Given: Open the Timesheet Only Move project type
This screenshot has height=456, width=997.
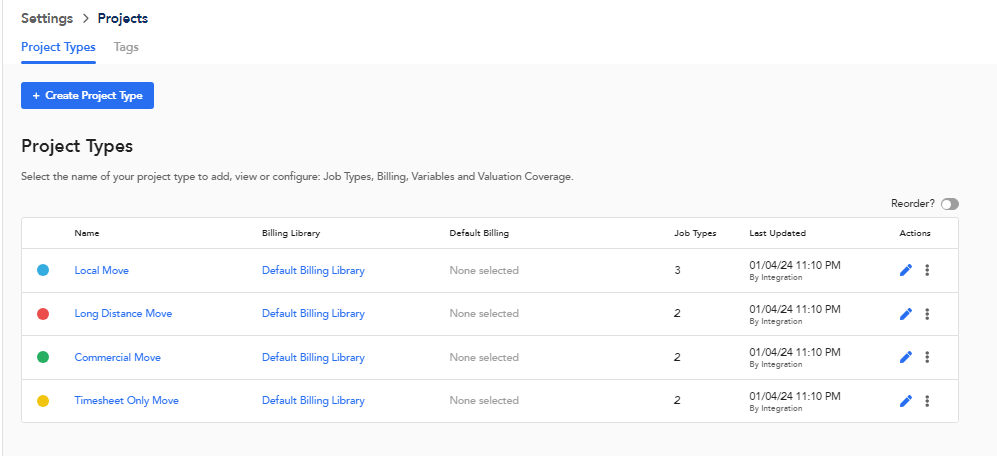Looking at the screenshot, I should 127,401.
